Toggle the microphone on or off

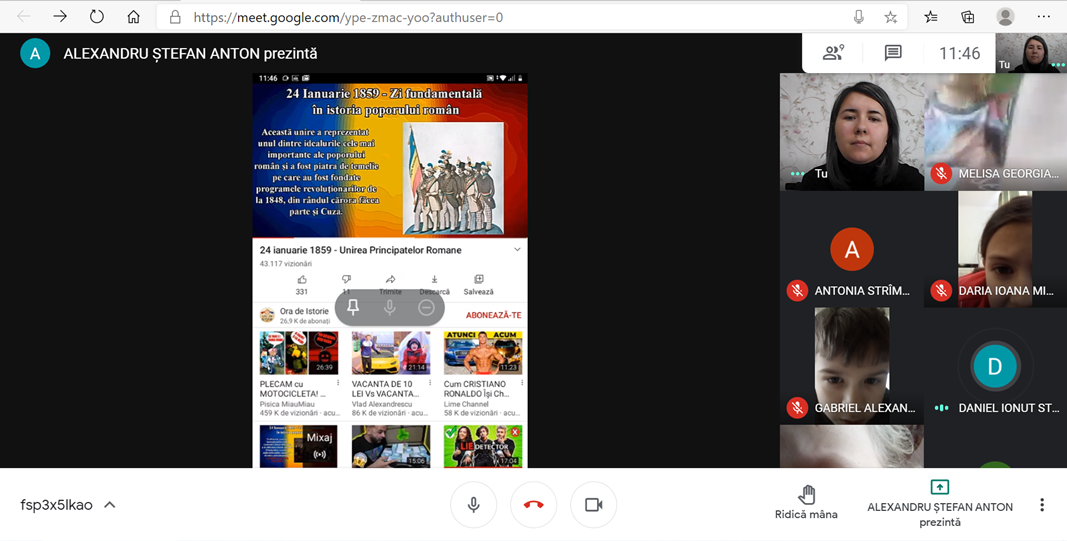pos(473,505)
